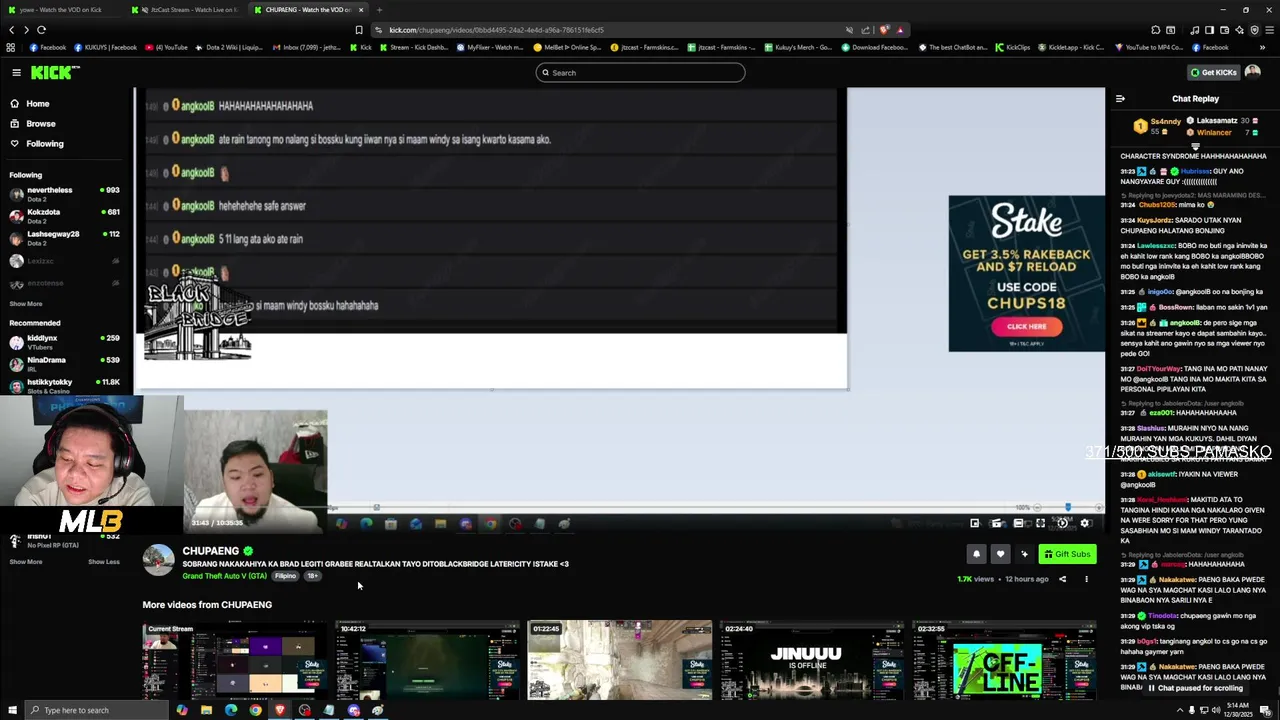Resume chat via Chat paused for scrolling
The width and height of the screenshot is (1280, 720).
pyautogui.click(x=1194, y=688)
